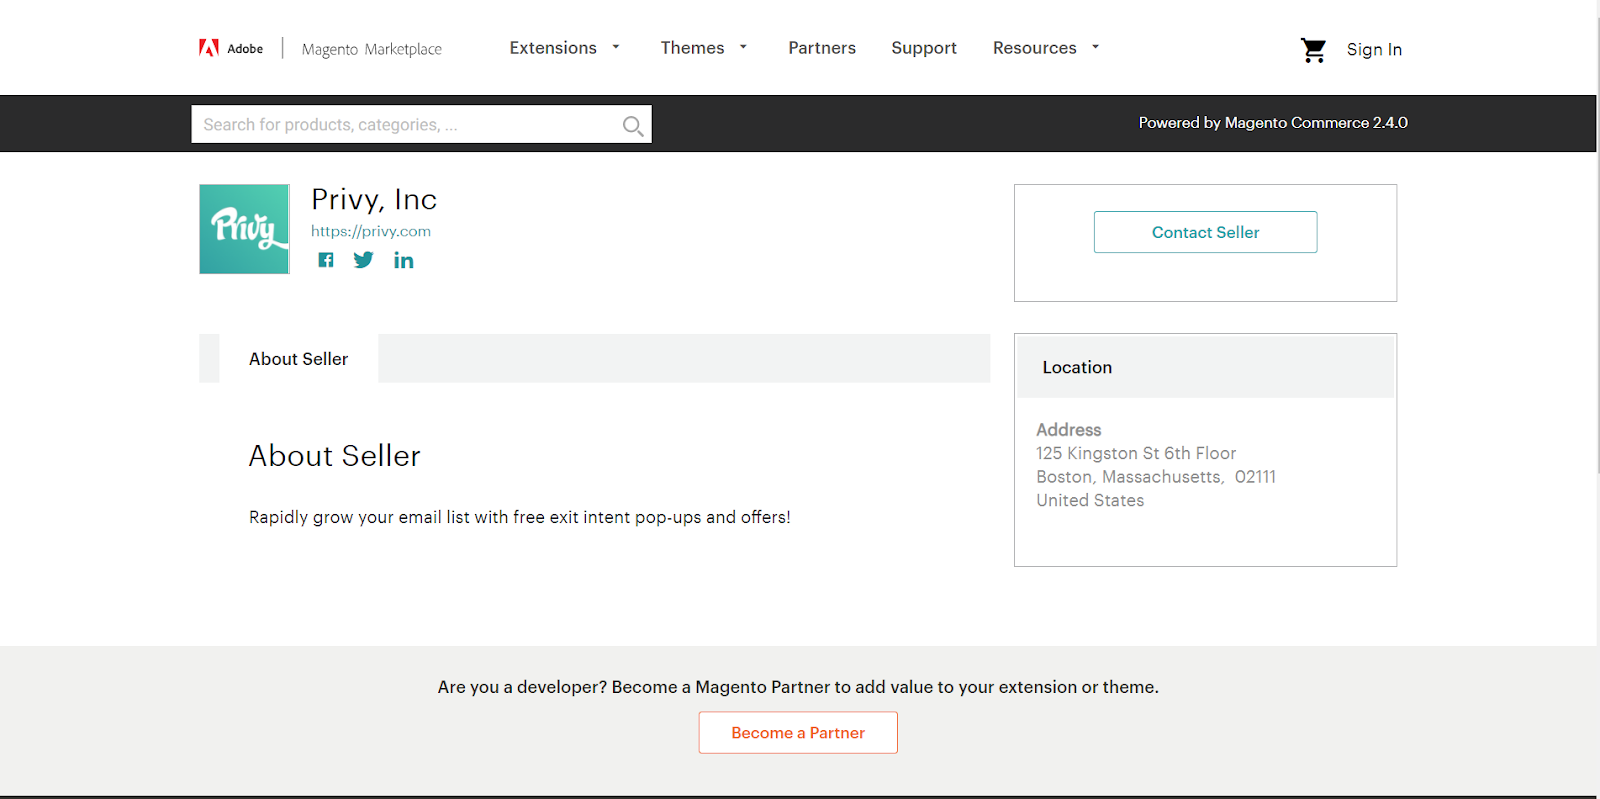The width and height of the screenshot is (1600, 799).
Task: Open Privy's LinkedIn page icon
Action: (403, 260)
